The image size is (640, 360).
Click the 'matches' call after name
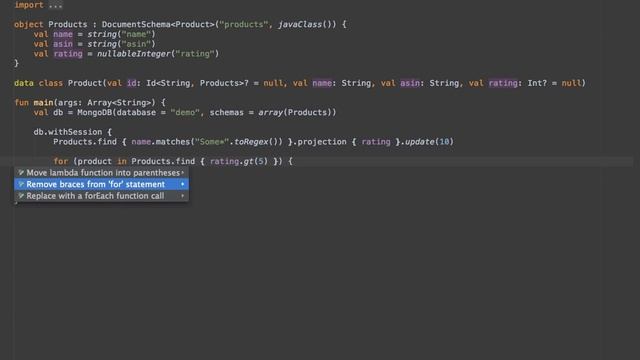pos(173,142)
